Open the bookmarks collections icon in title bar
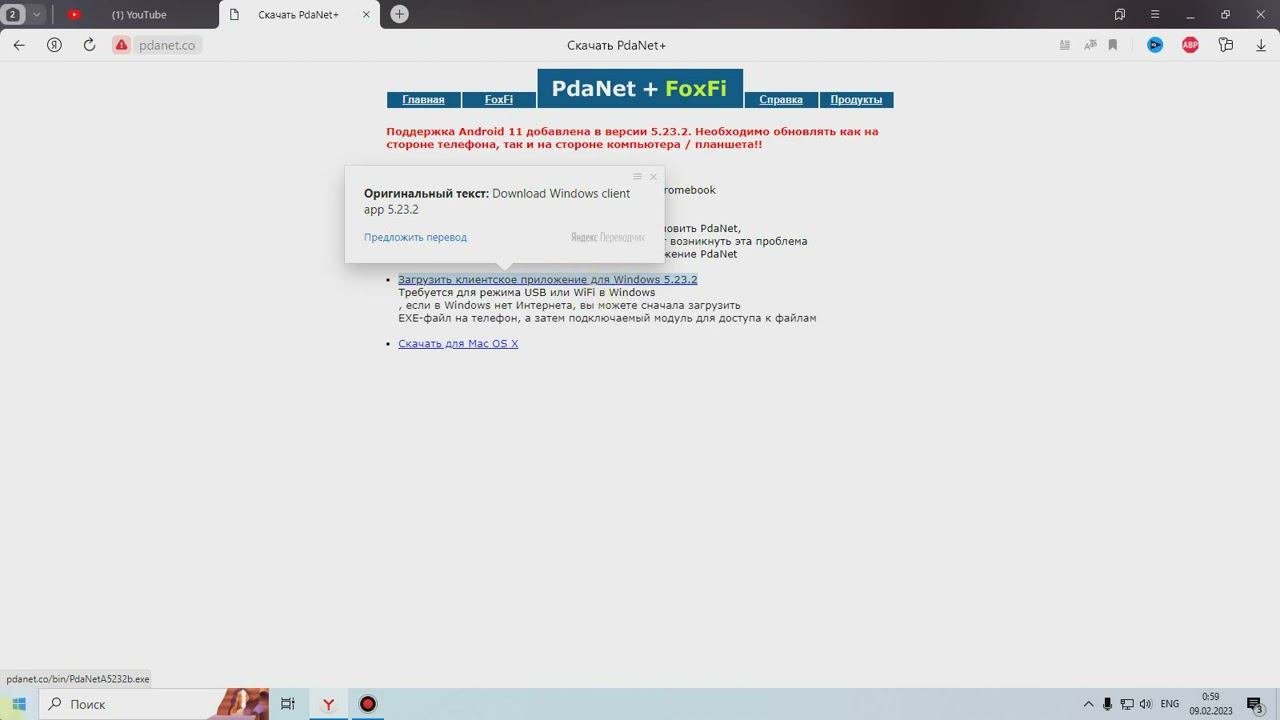The image size is (1280, 720). point(1120,14)
